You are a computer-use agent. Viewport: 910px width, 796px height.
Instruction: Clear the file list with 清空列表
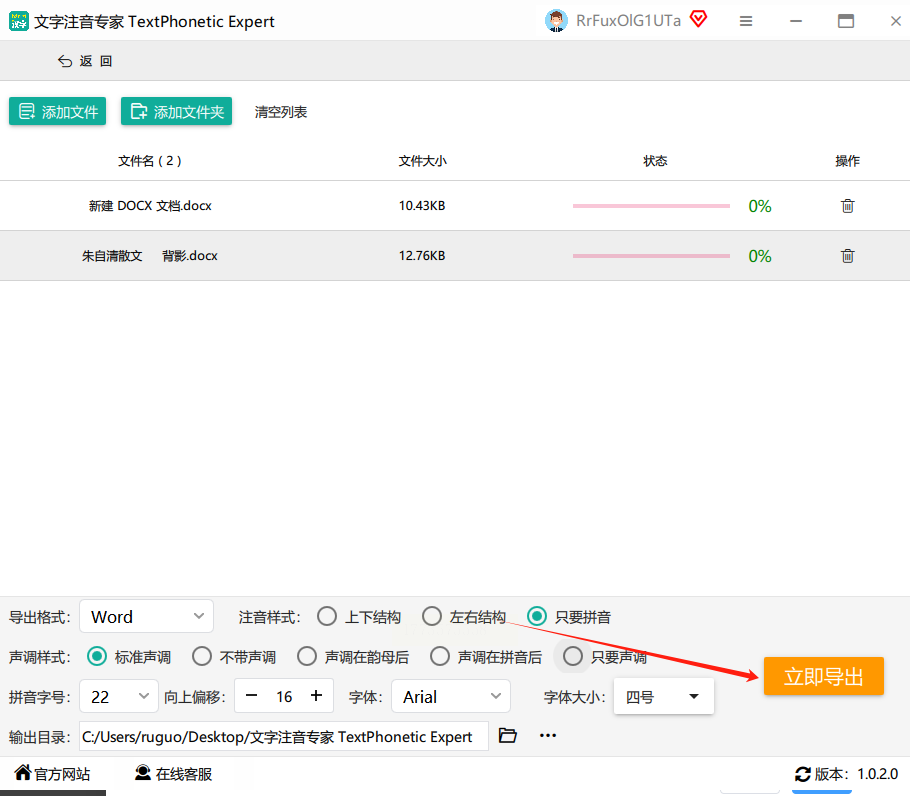coord(281,112)
